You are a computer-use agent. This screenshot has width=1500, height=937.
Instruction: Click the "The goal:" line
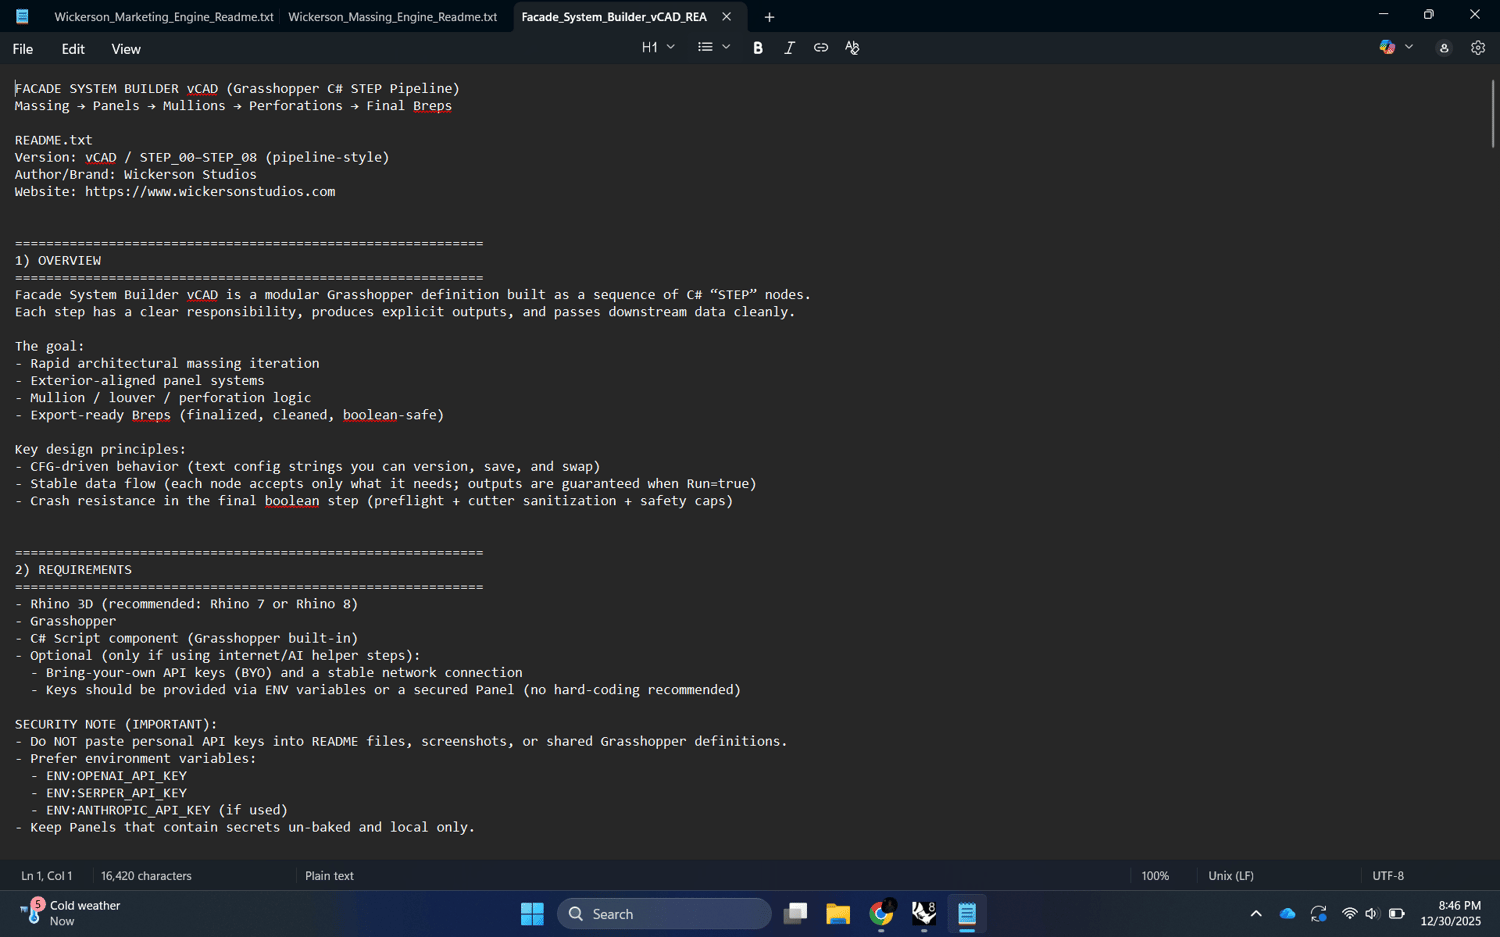[x=50, y=347]
